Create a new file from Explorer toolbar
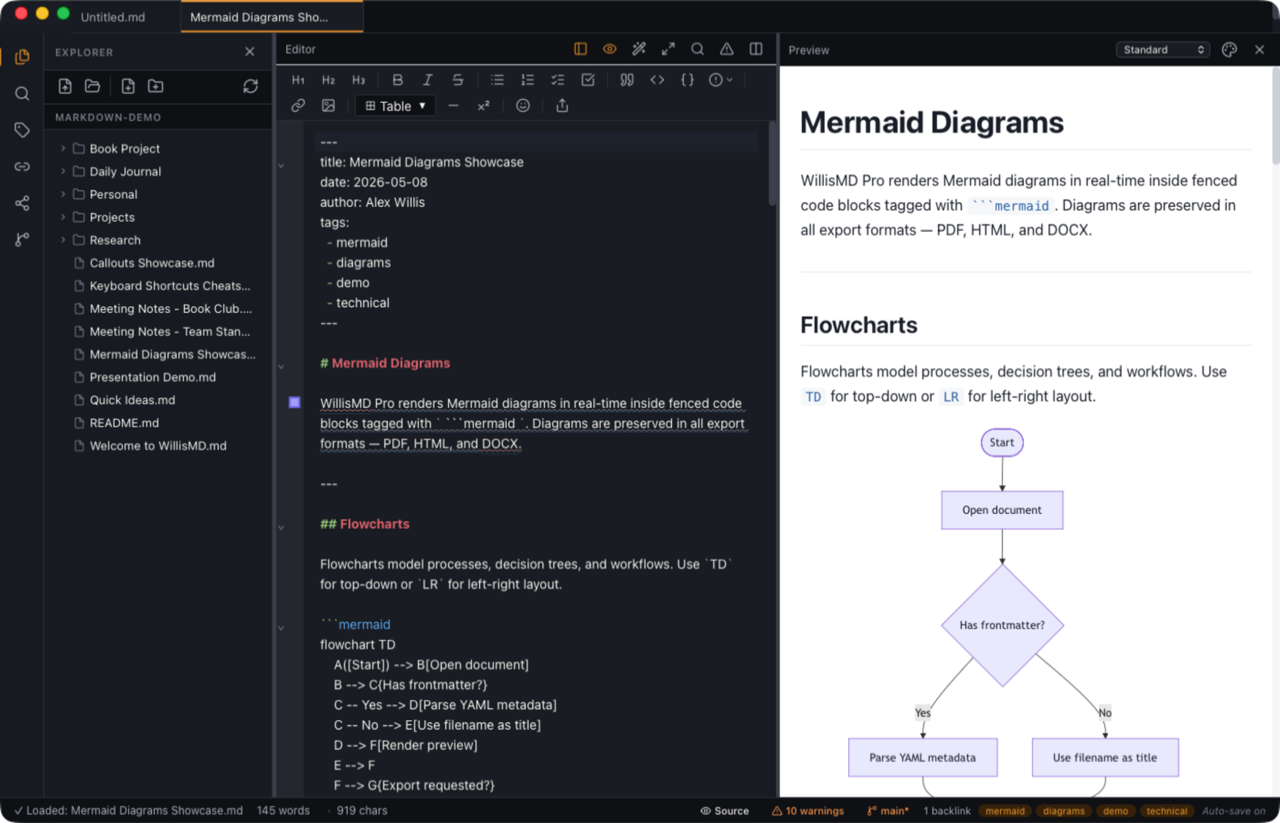This screenshot has width=1280, height=823. (x=128, y=86)
